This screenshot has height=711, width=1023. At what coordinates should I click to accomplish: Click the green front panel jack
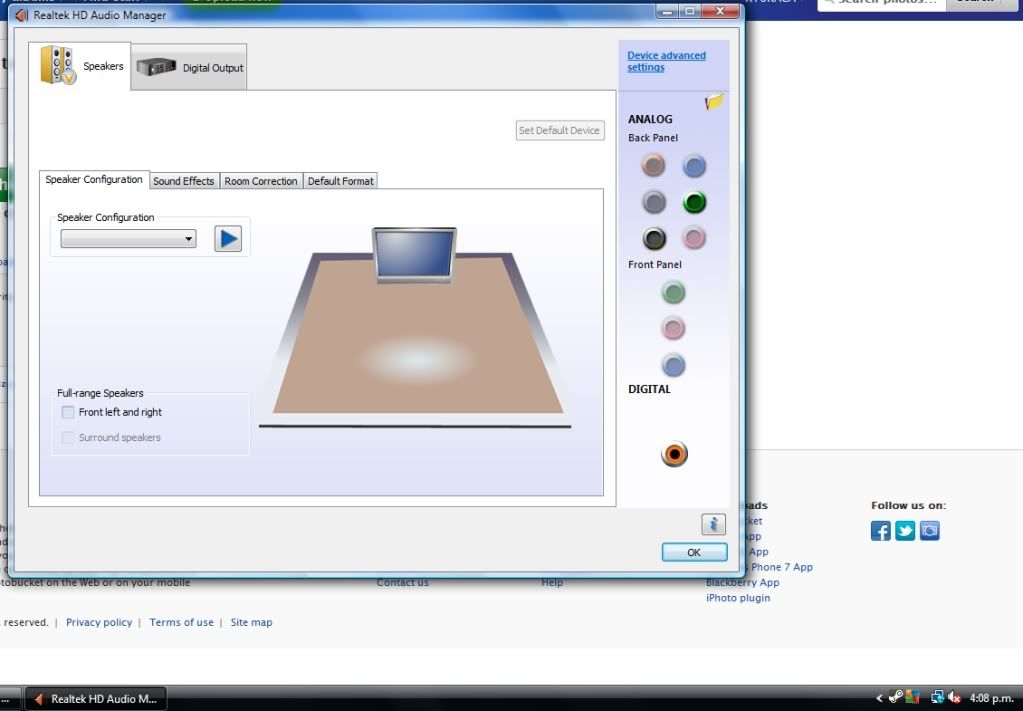point(673,292)
